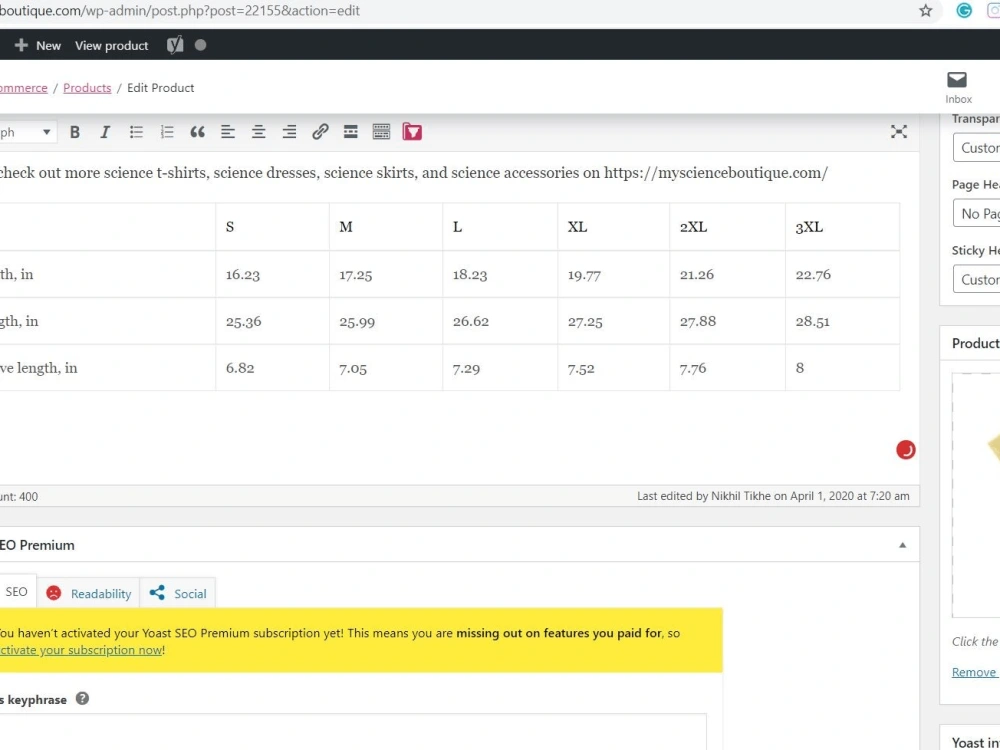Click the L size header cell
This screenshot has width=1000, height=750.
tap(500, 227)
